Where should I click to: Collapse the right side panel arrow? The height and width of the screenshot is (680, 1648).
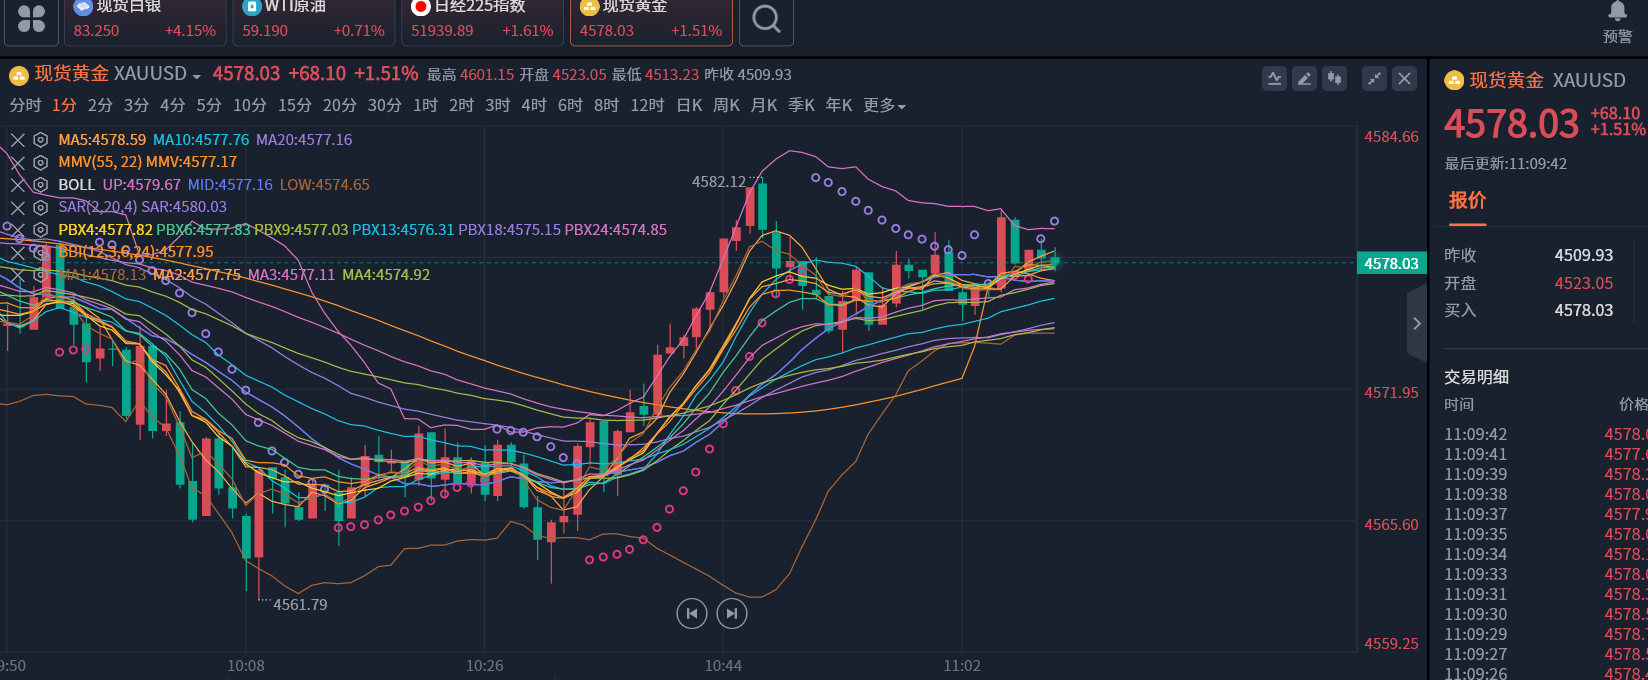[x=1416, y=323]
